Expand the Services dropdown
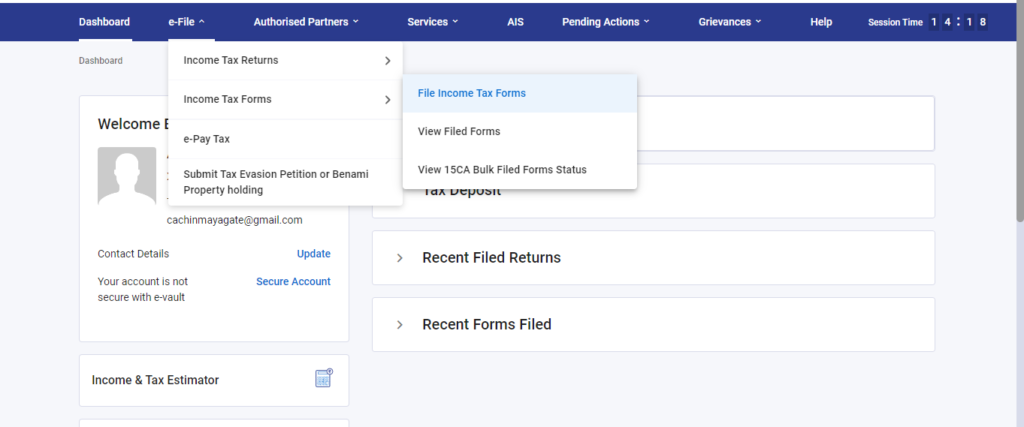This screenshot has height=427, width=1024. click(x=433, y=21)
